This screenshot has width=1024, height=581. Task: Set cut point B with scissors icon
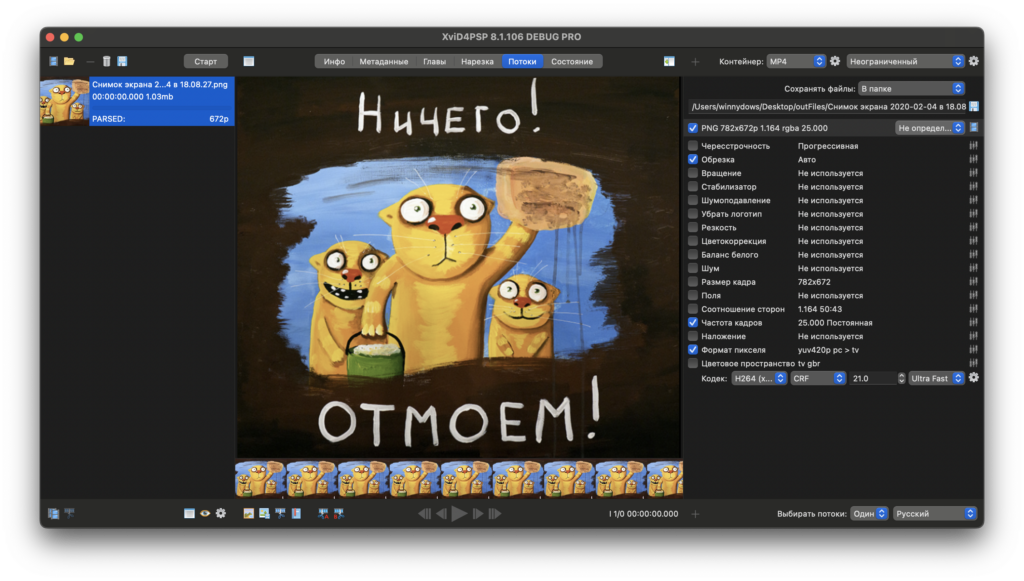339,514
